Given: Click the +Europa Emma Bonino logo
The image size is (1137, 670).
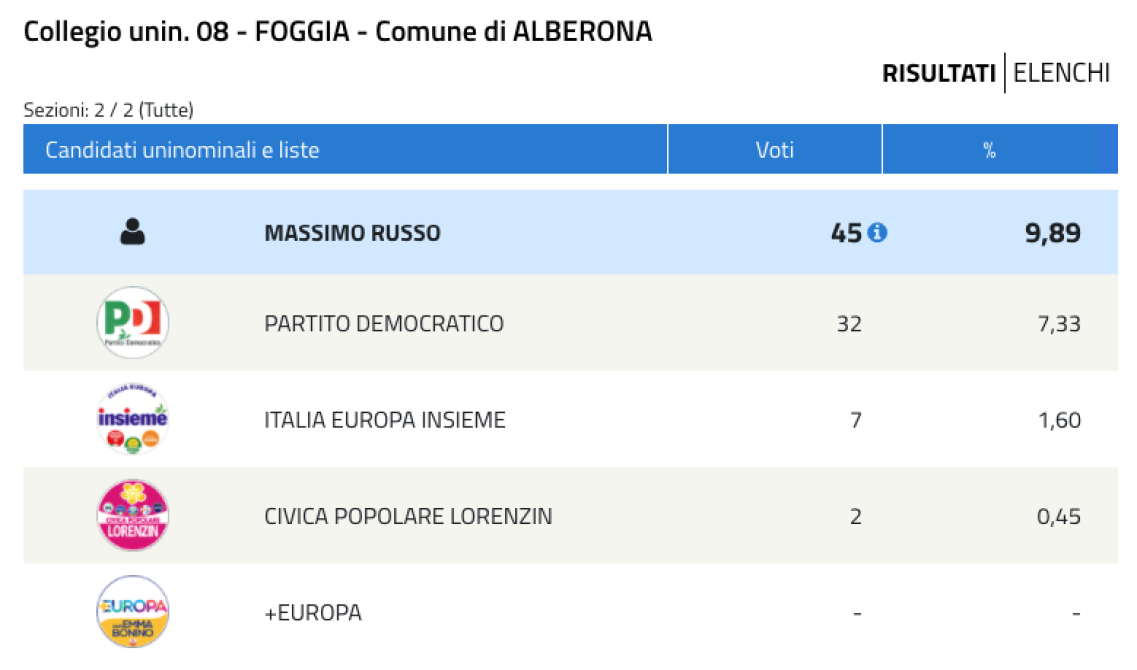Looking at the screenshot, I should (133, 612).
